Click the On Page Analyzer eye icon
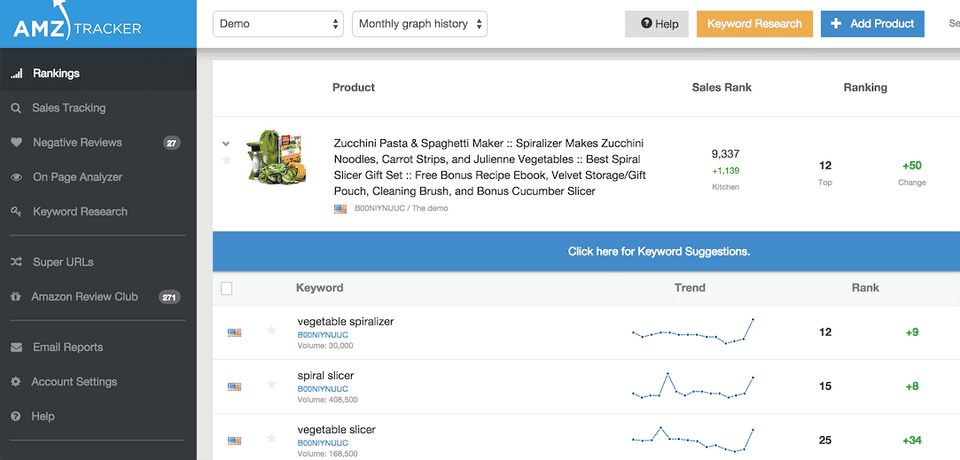Image resolution: width=960 pixels, height=460 pixels. click(x=16, y=177)
